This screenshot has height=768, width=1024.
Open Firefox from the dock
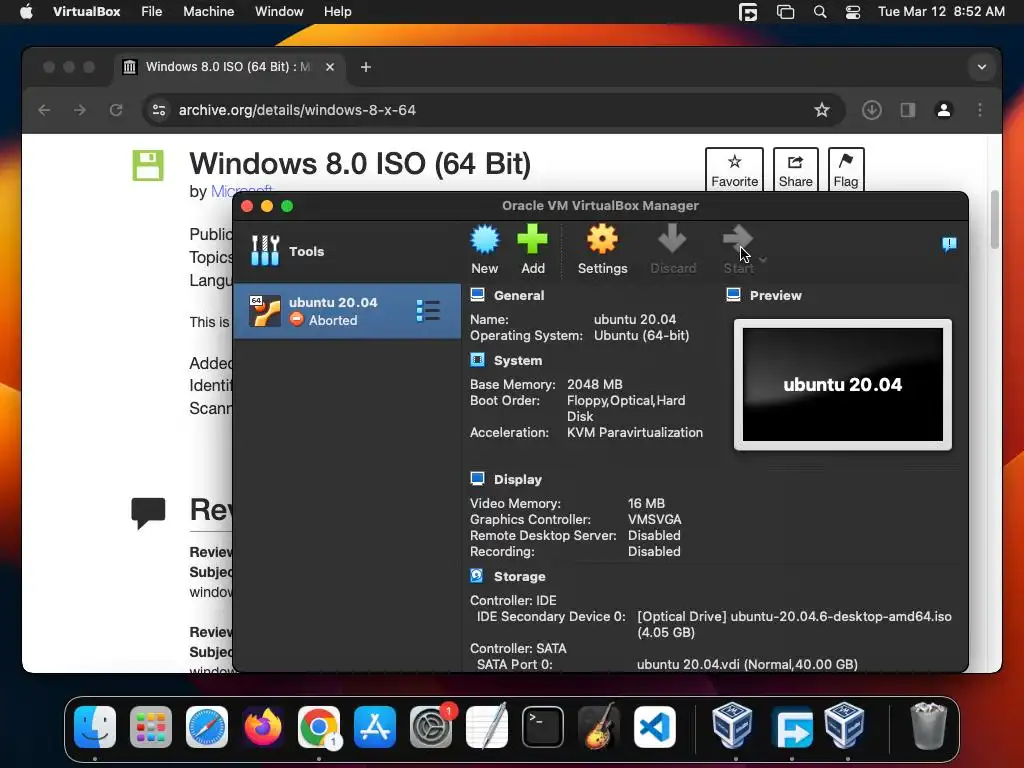263,727
